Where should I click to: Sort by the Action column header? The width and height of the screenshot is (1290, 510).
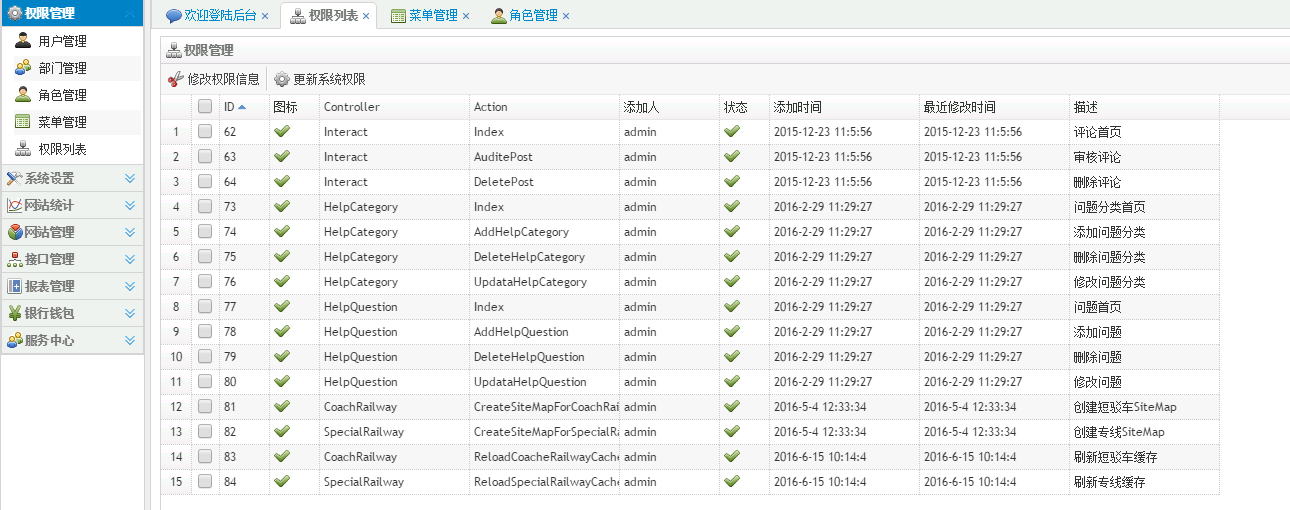[x=544, y=107]
